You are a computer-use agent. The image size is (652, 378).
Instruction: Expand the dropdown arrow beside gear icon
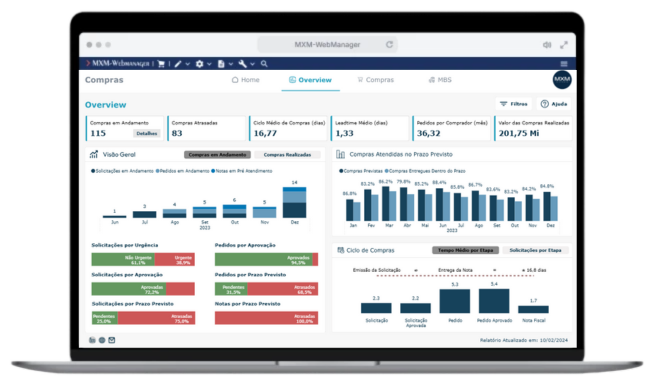click(209, 64)
